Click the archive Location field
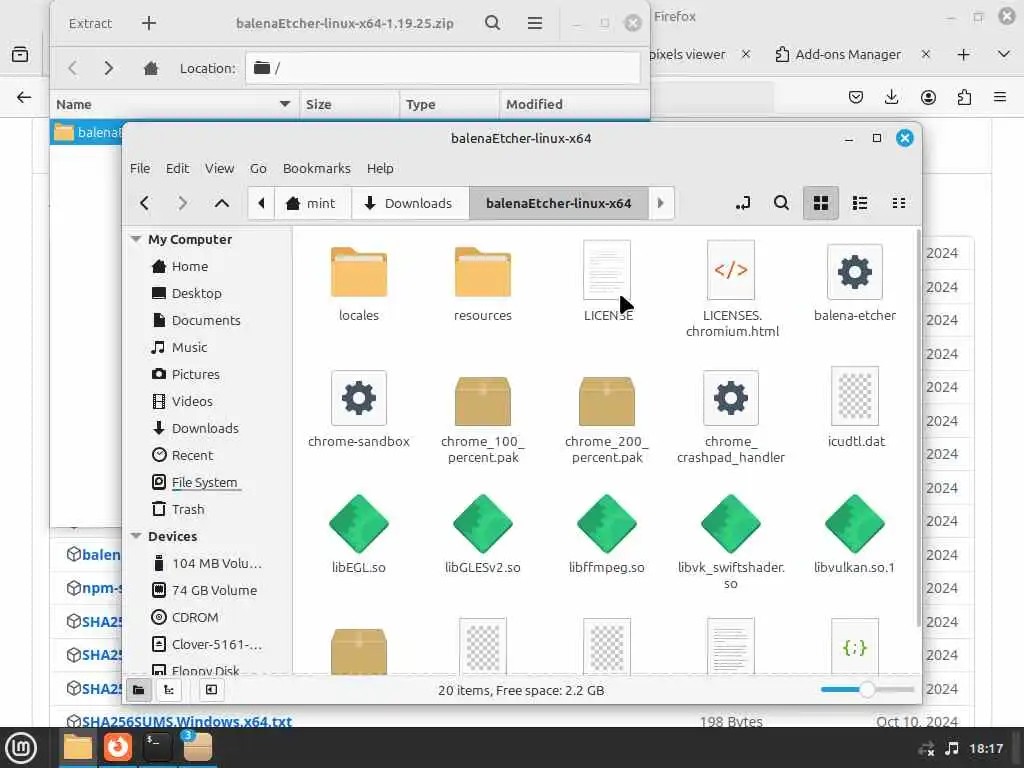The image size is (1024, 768). click(x=443, y=68)
